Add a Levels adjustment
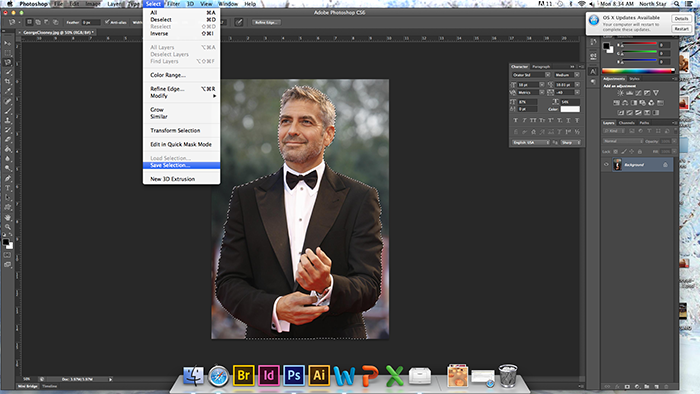This screenshot has width=700, height=394. (x=629, y=93)
